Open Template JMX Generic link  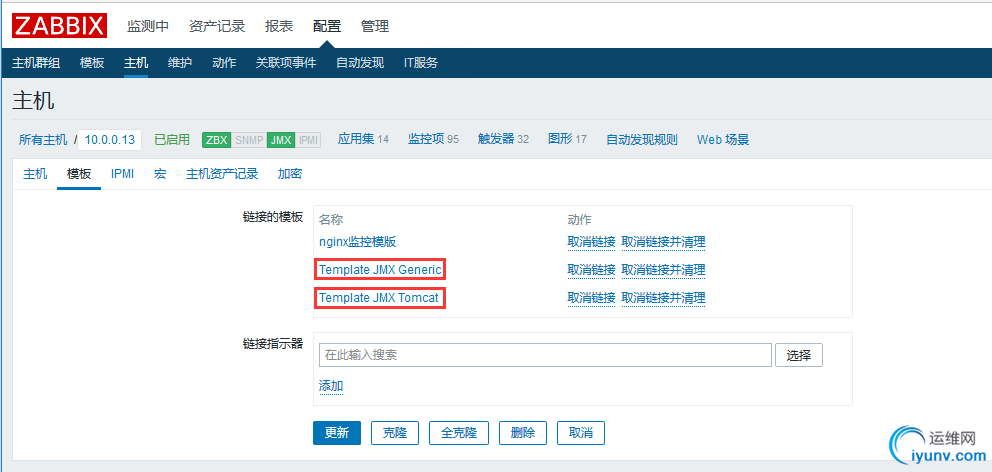pos(380,270)
